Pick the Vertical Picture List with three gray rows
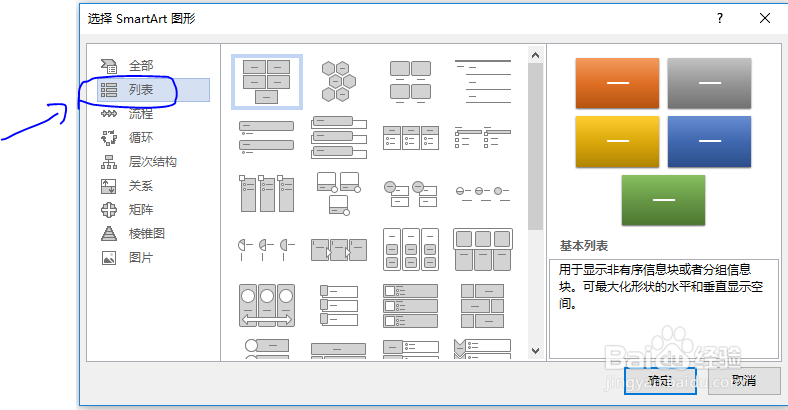The image size is (788, 410). click(411, 305)
